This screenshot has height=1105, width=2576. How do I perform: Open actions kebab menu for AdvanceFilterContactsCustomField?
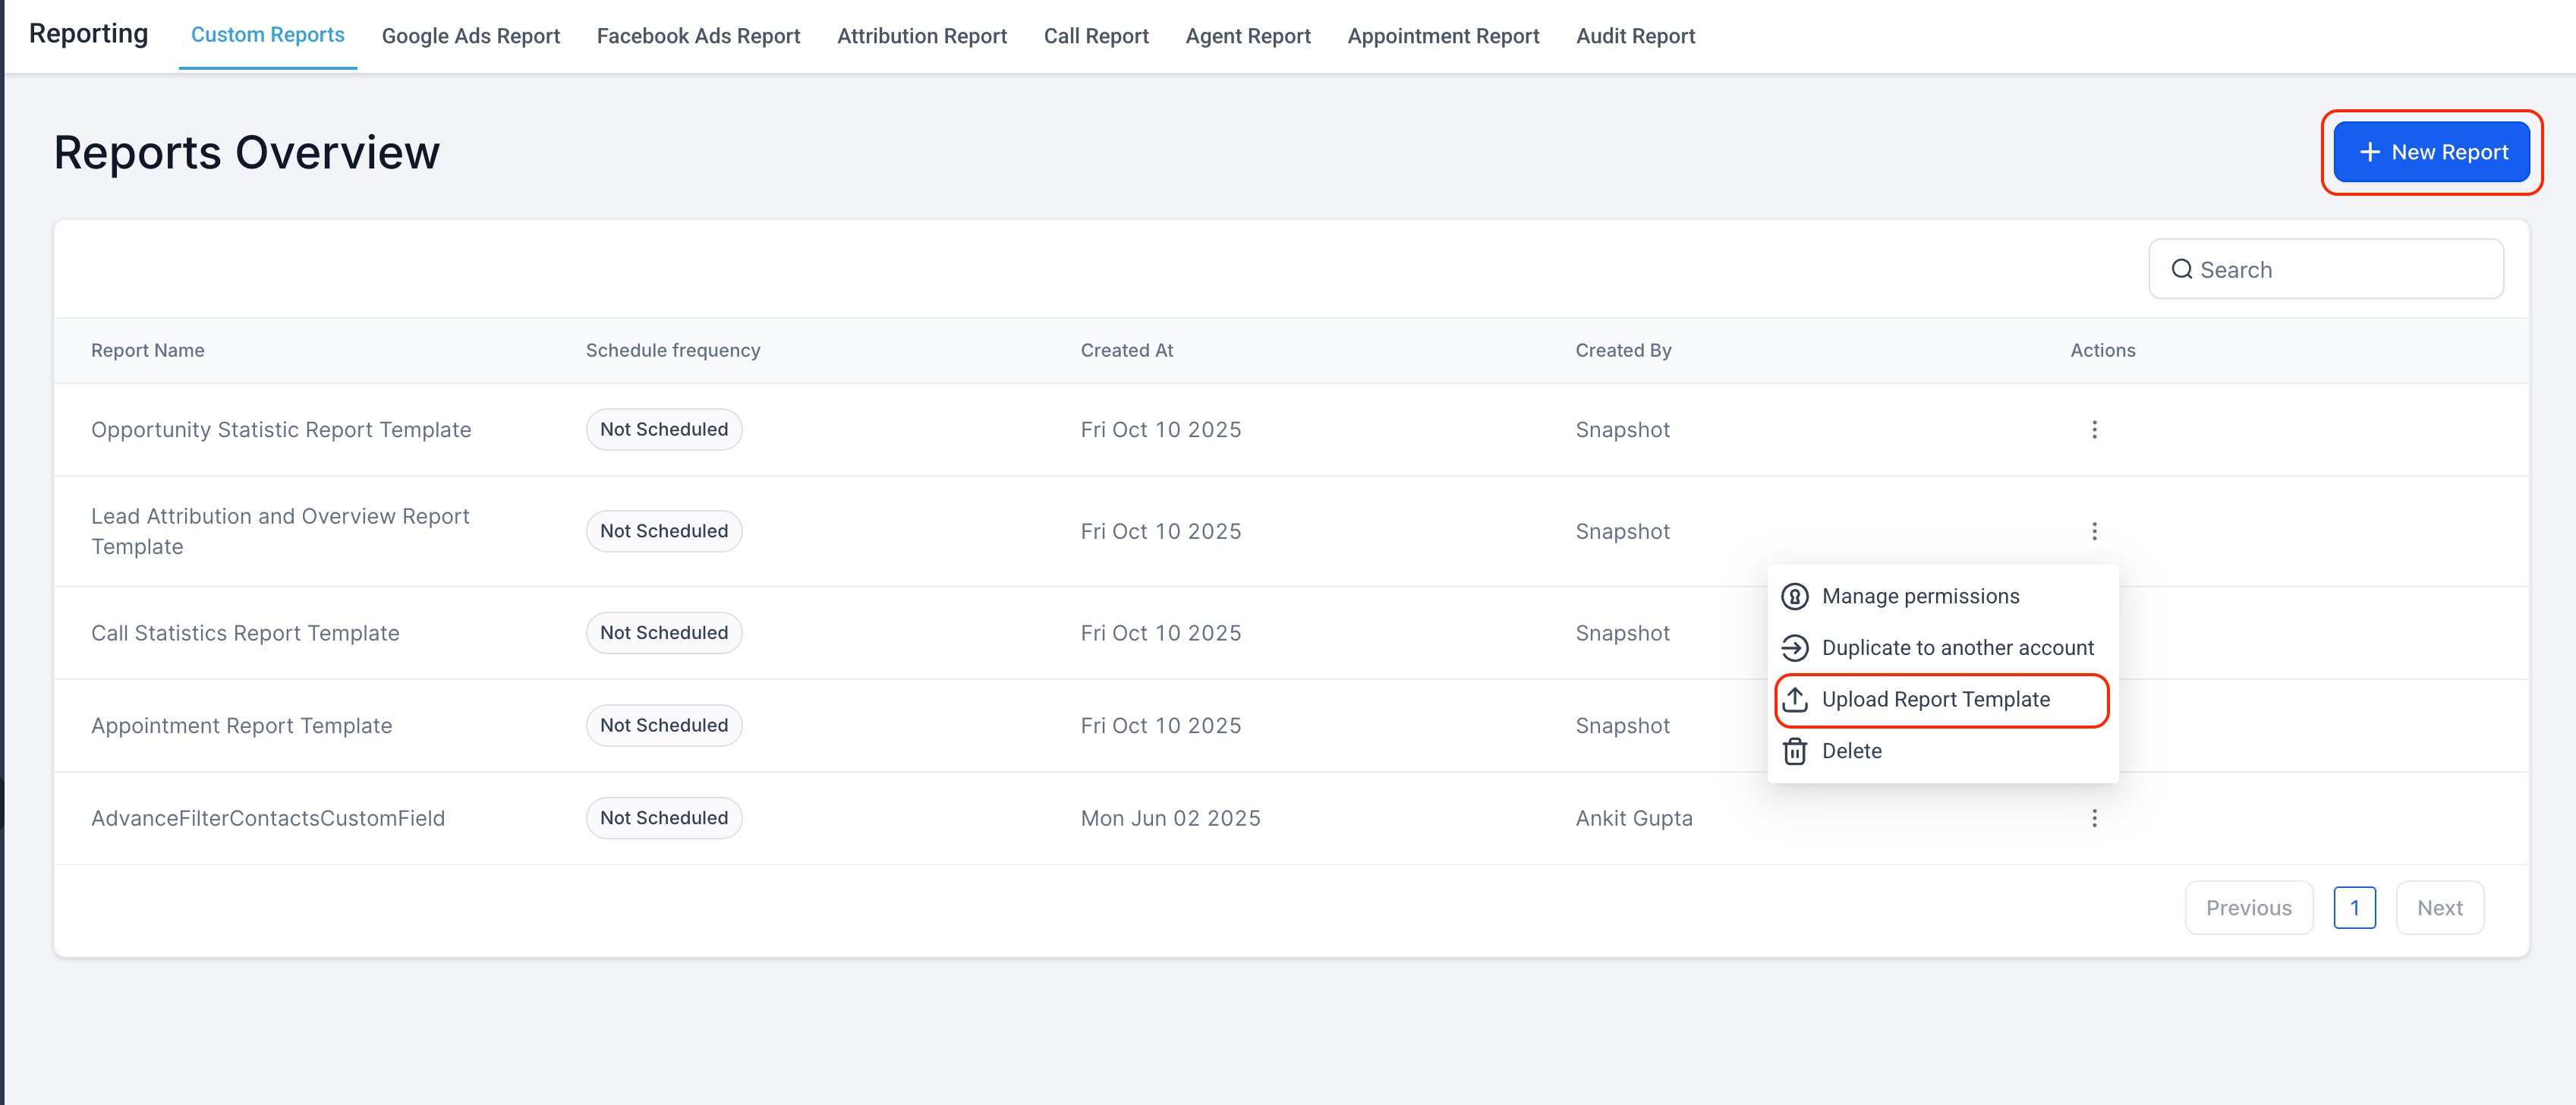[x=2094, y=818]
